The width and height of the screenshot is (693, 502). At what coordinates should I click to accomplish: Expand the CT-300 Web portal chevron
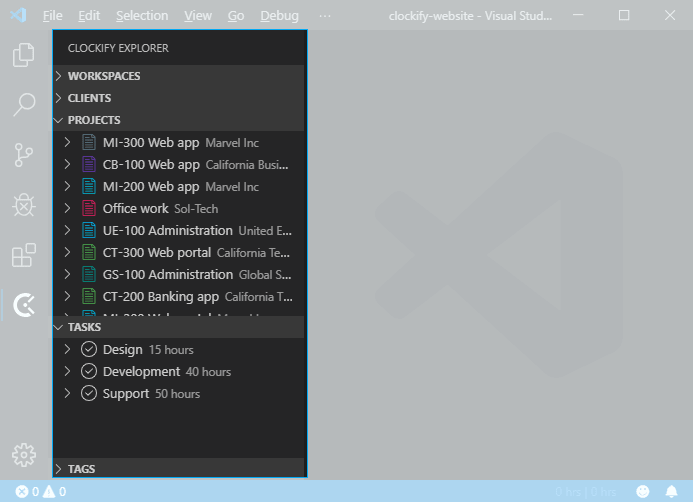point(67,253)
